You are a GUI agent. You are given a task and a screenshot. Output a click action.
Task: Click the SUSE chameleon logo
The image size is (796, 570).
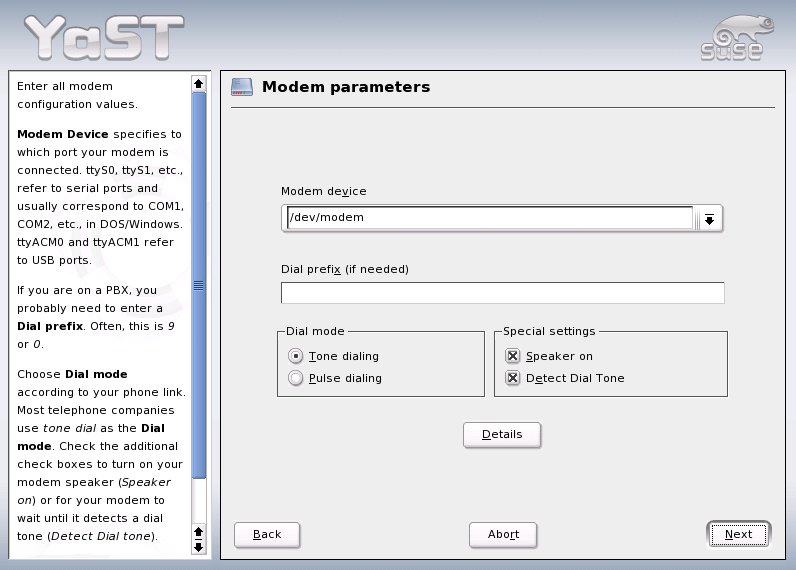[737, 38]
